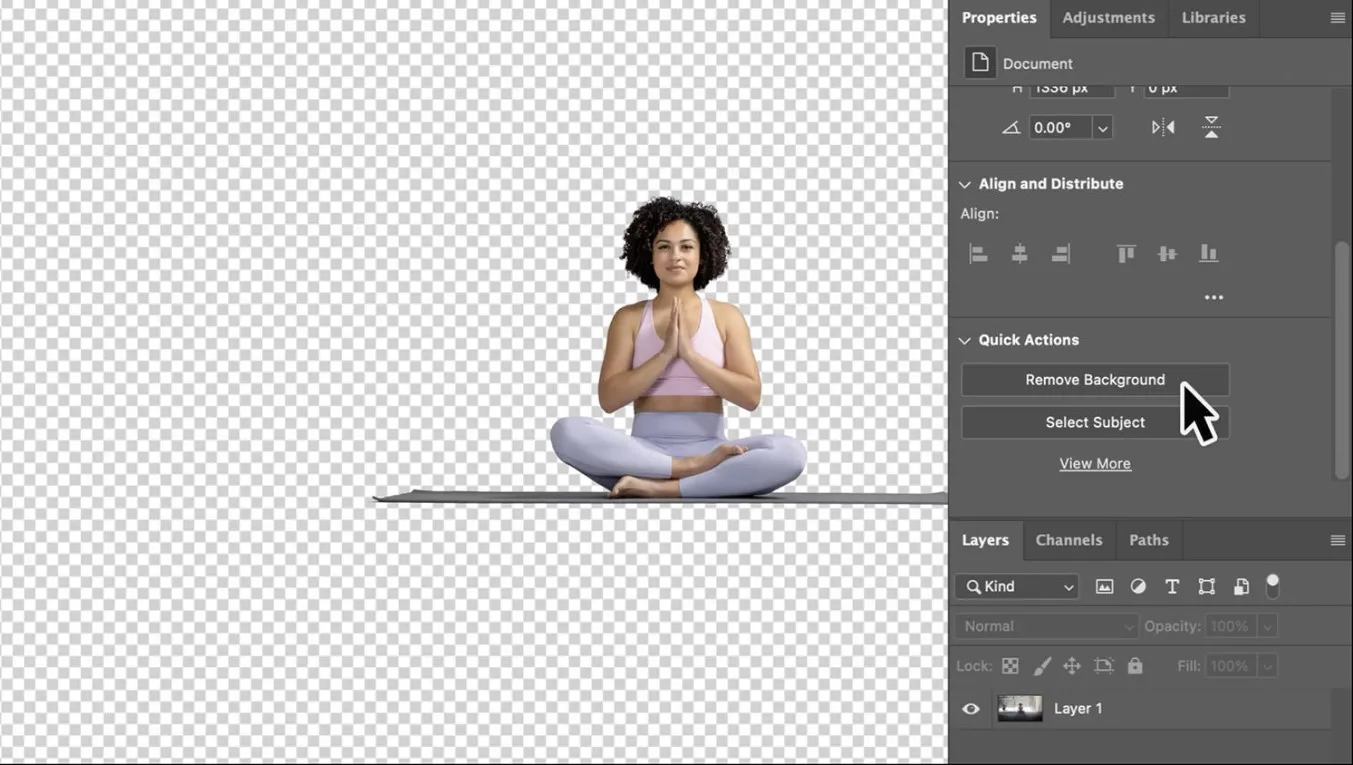Screen dimensions: 1353x765
Task: Align horizontal centers icon
Action: (x=1019, y=254)
